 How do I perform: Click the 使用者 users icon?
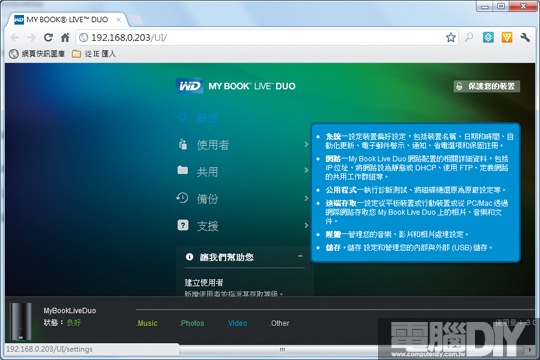click(x=183, y=144)
